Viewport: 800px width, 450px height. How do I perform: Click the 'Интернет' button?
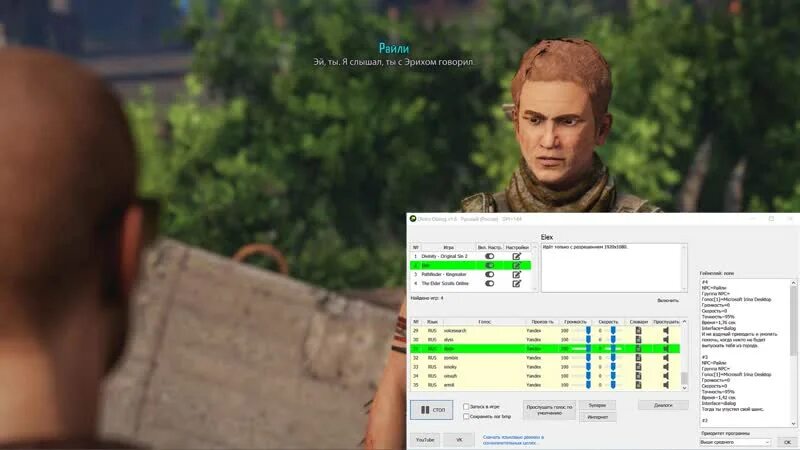[x=597, y=417]
